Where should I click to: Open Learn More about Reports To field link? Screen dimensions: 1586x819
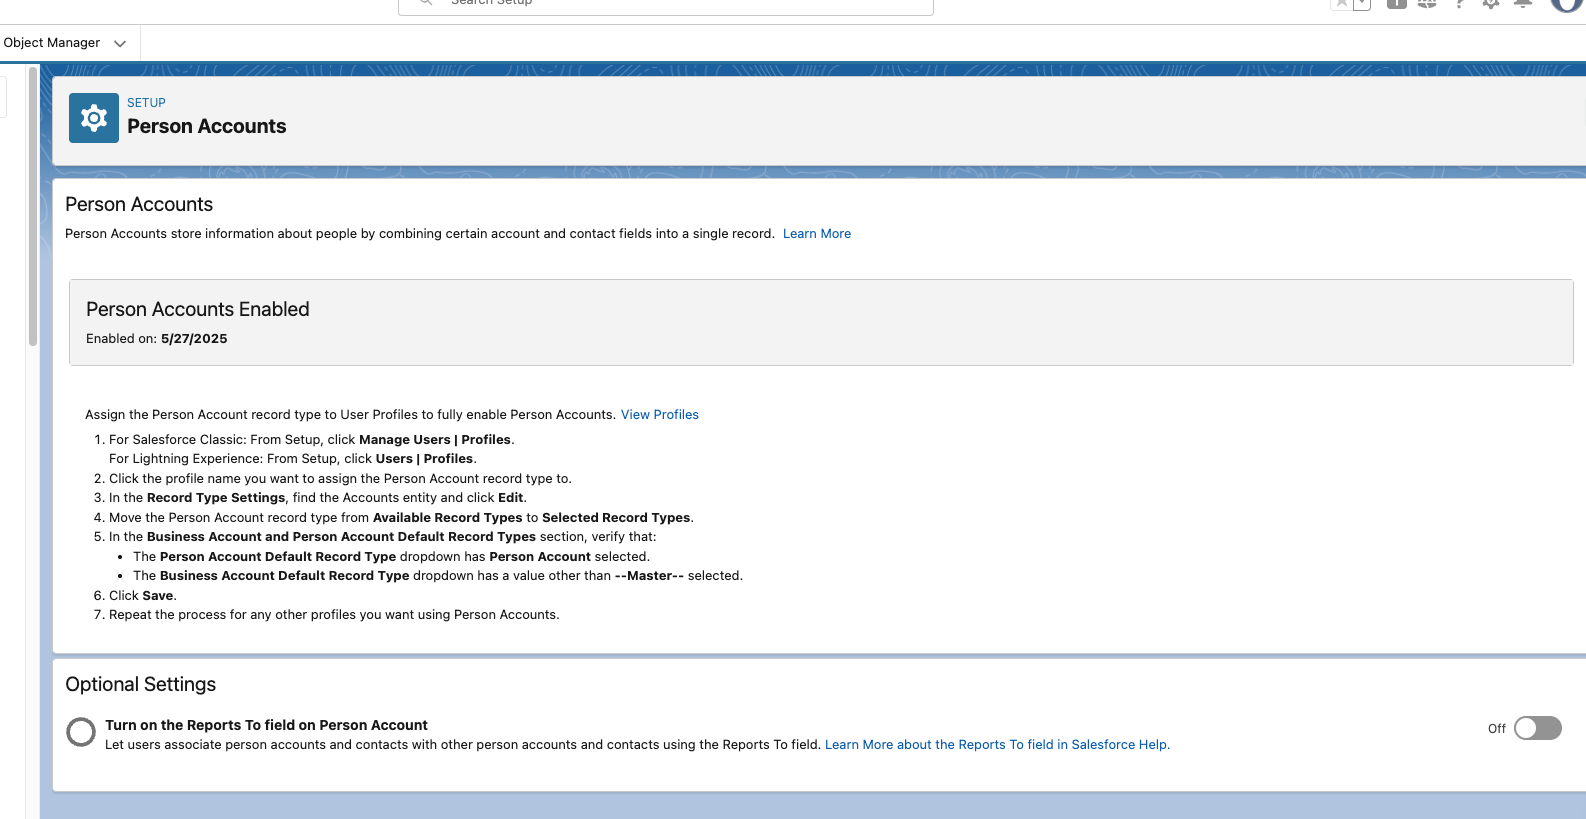point(997,745)
